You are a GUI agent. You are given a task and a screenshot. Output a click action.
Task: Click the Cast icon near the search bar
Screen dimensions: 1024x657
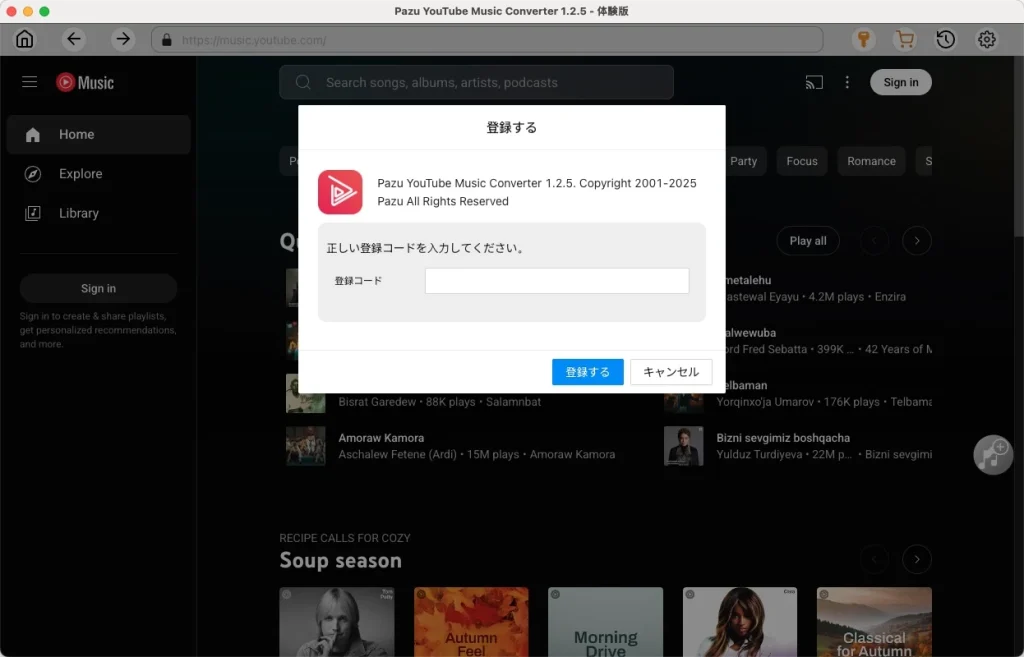[814, 82]
